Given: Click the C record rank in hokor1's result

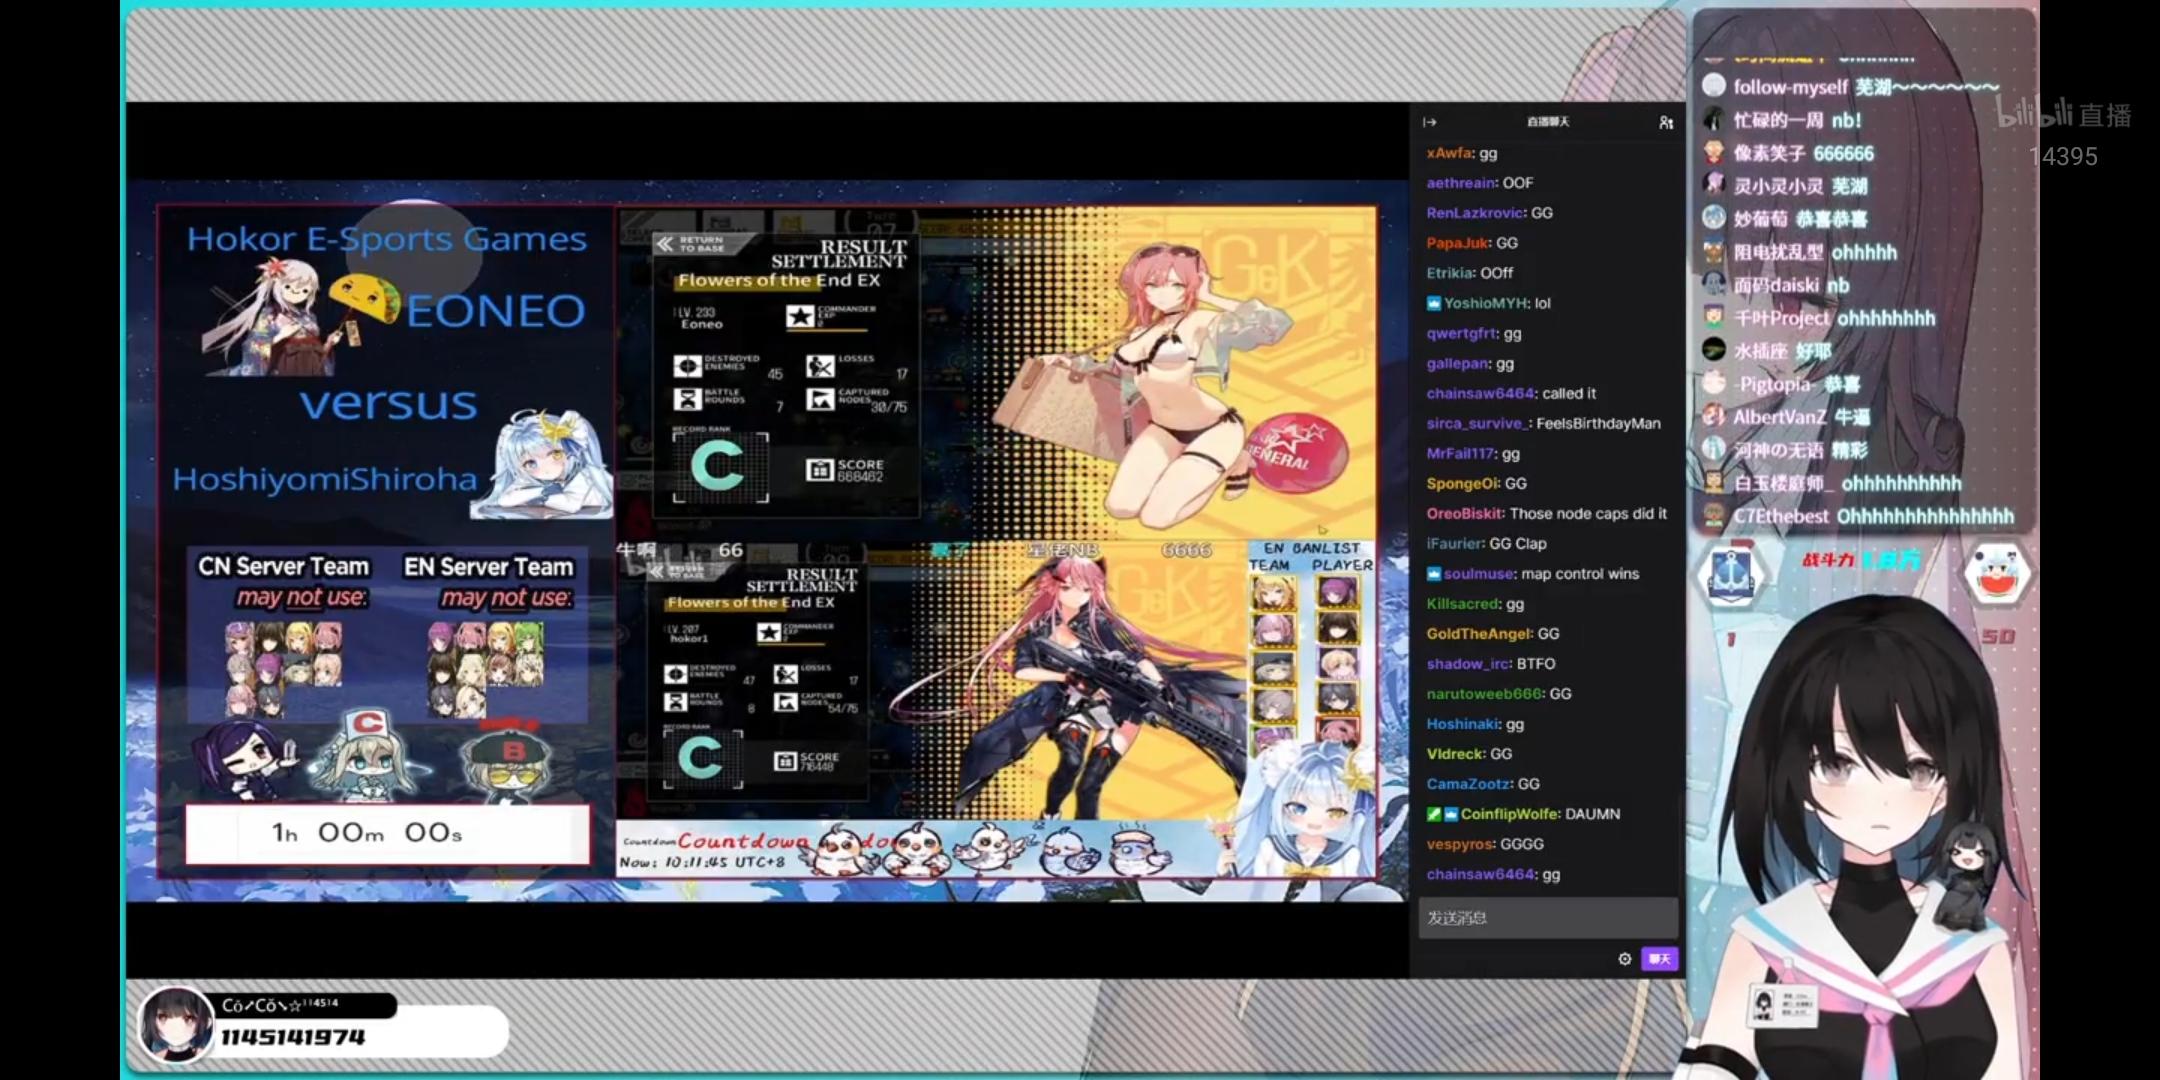Looking at the screenshot, I should [701, 759].
